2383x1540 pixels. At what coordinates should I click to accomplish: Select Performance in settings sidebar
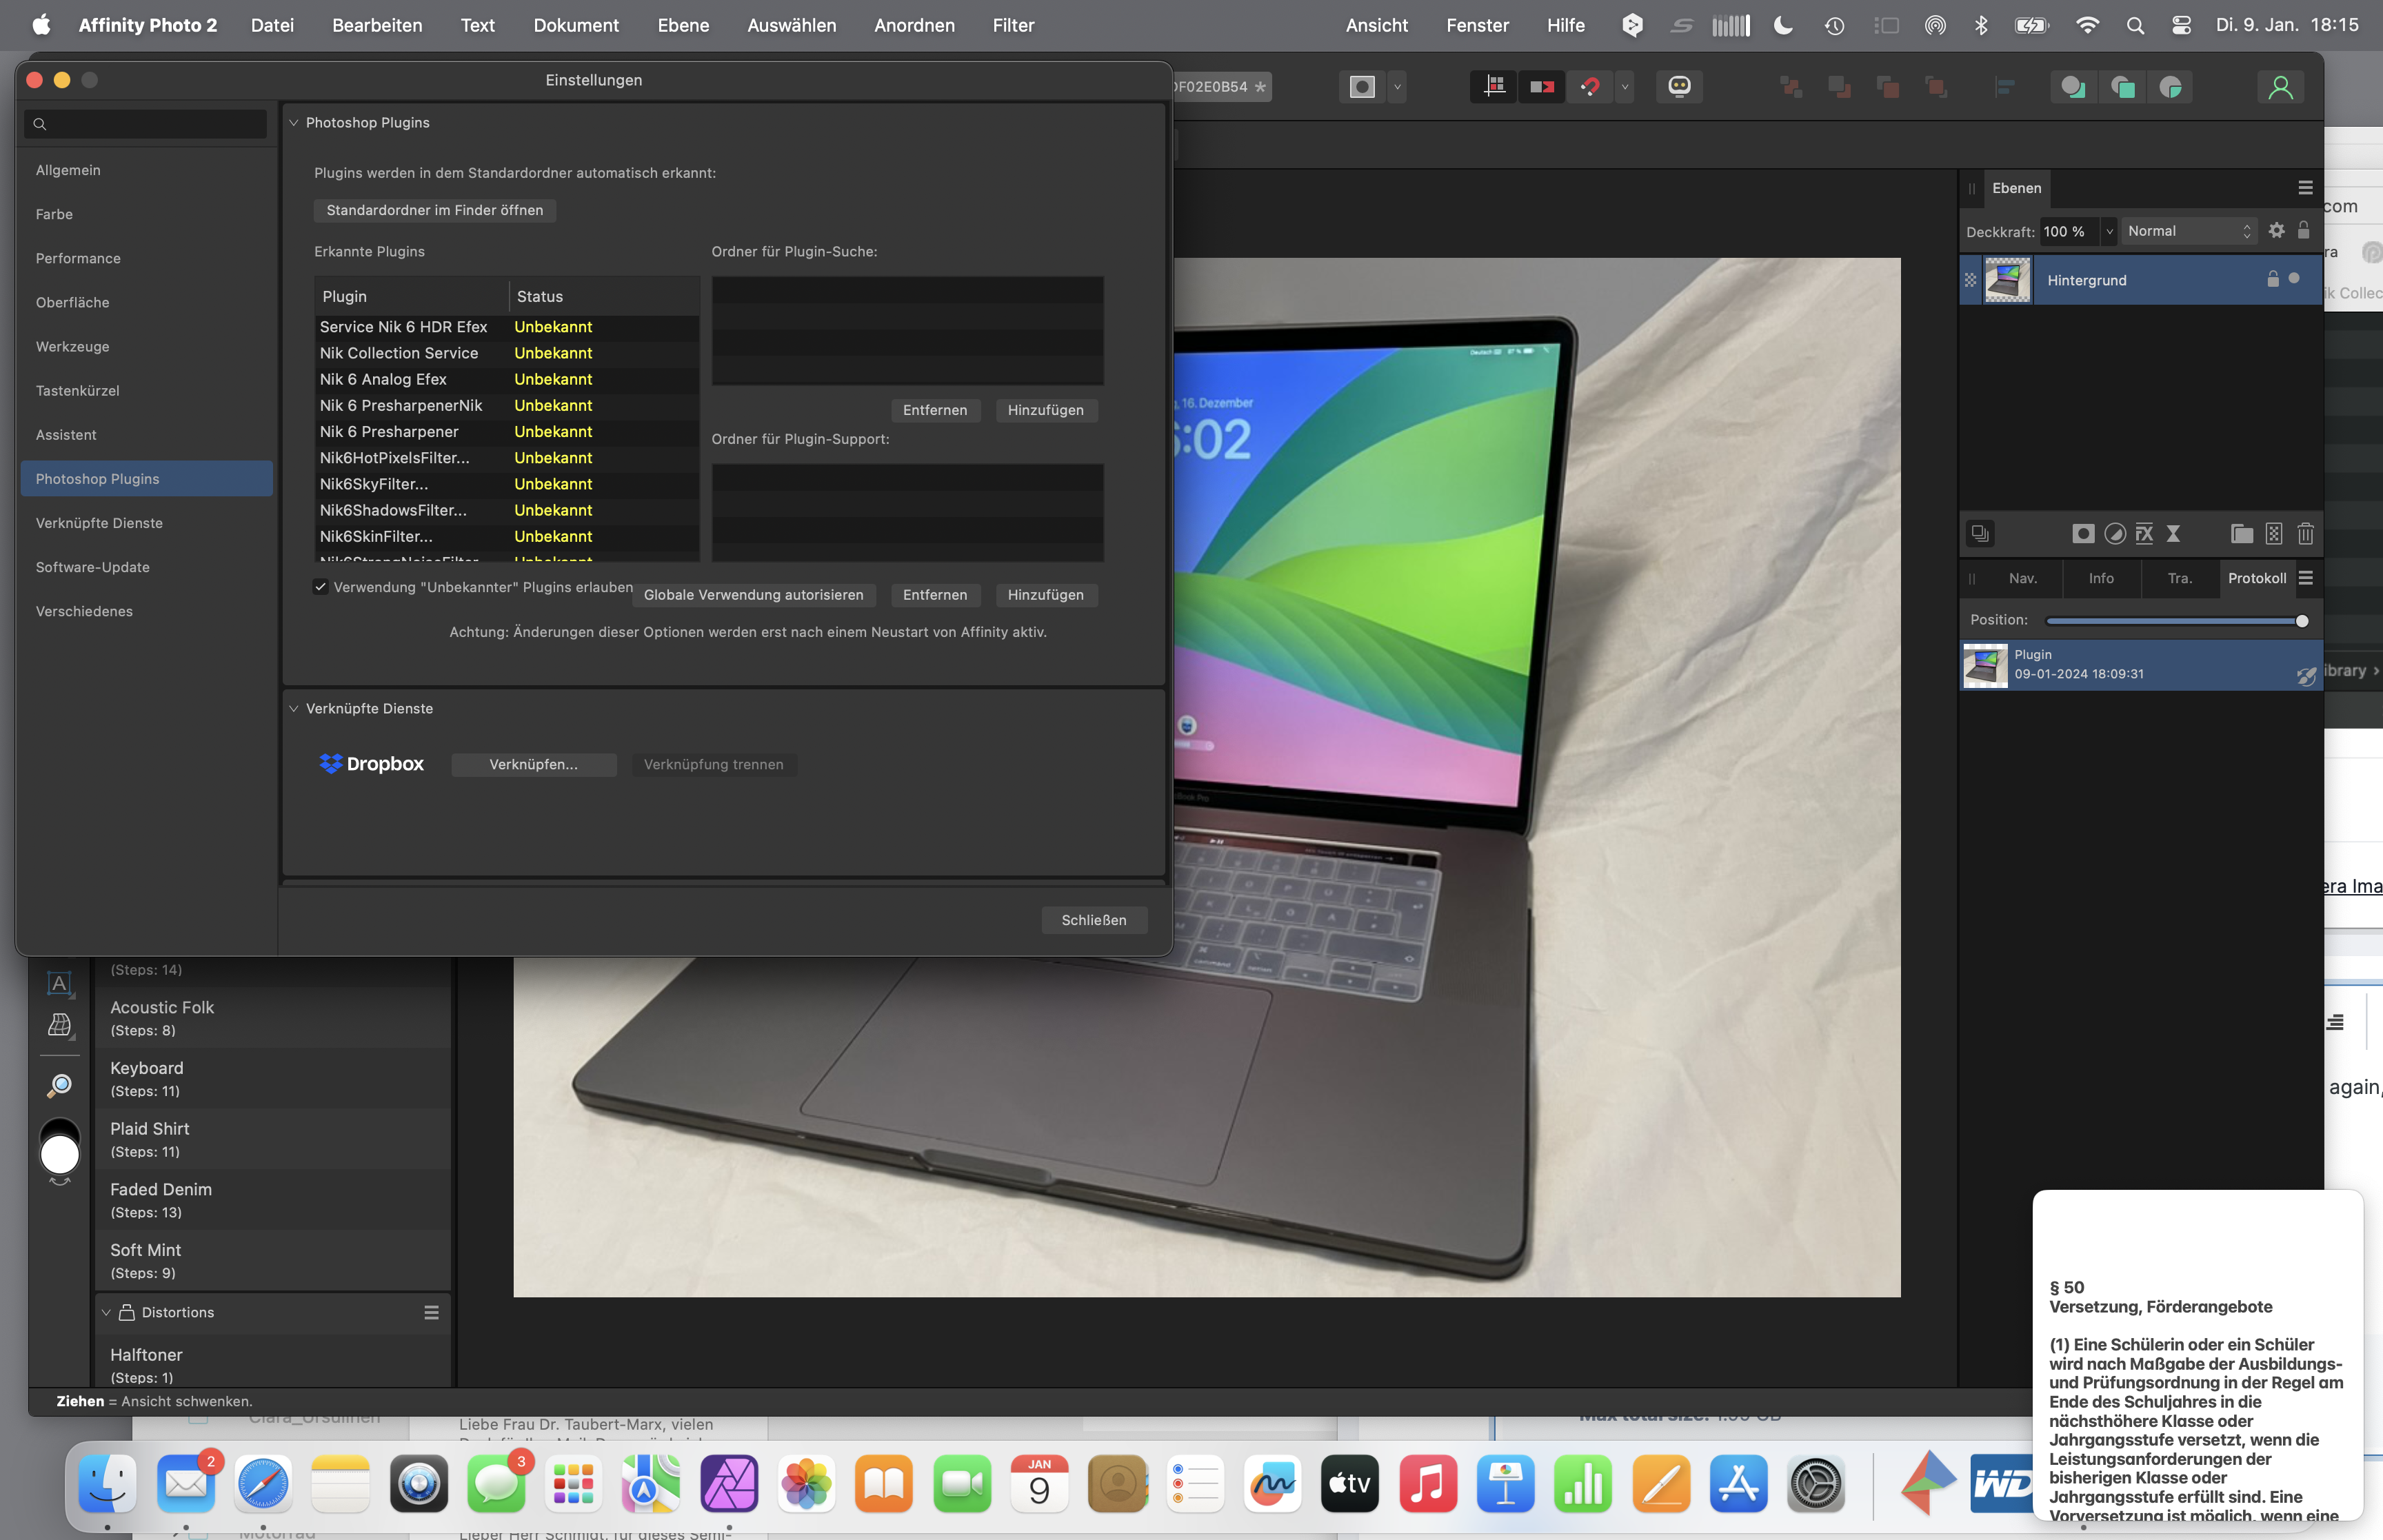[x=146, y=258]
